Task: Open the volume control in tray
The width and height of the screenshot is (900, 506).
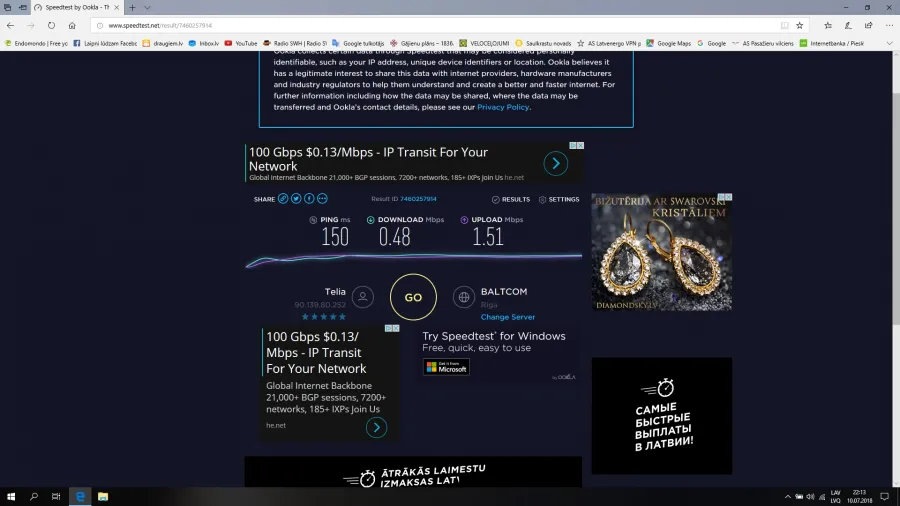Action: click(810, 497)
